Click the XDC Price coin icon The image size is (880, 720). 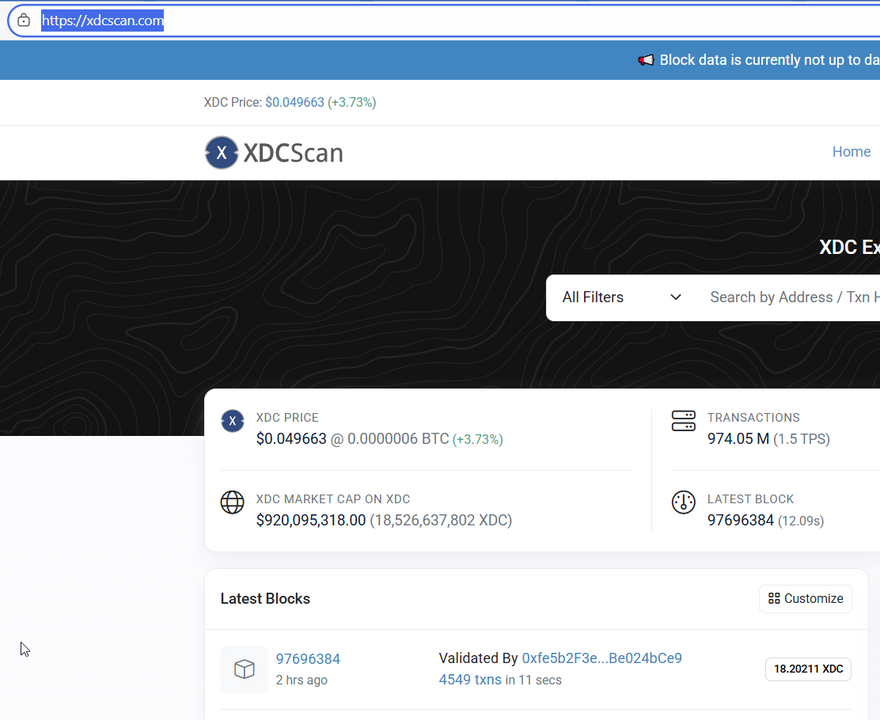pos(232,421)
